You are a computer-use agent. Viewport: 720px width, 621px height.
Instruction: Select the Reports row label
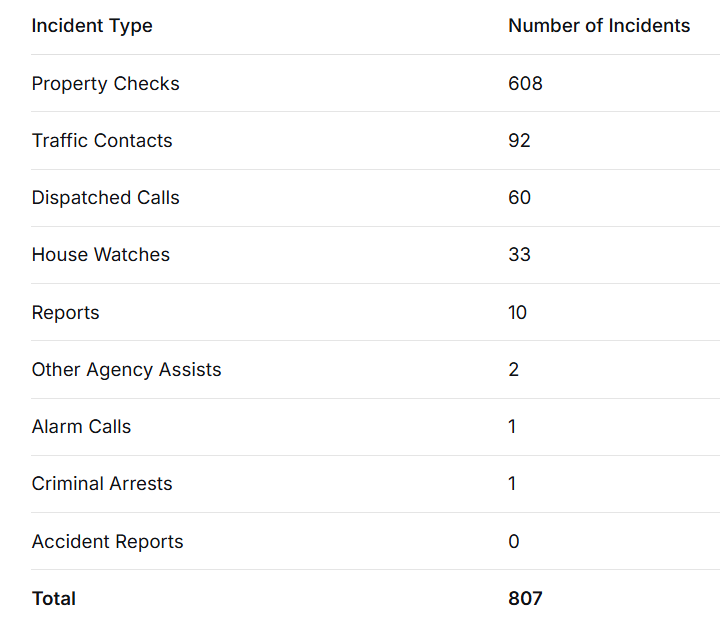(65, 313)
